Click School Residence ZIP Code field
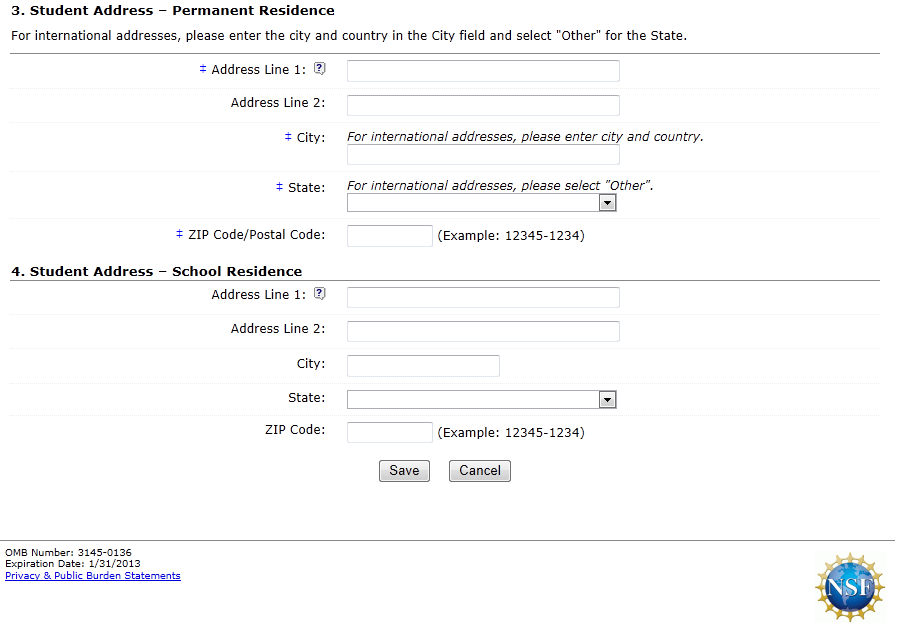This screenshot has width=902, height=623. (x=389, y=433)
